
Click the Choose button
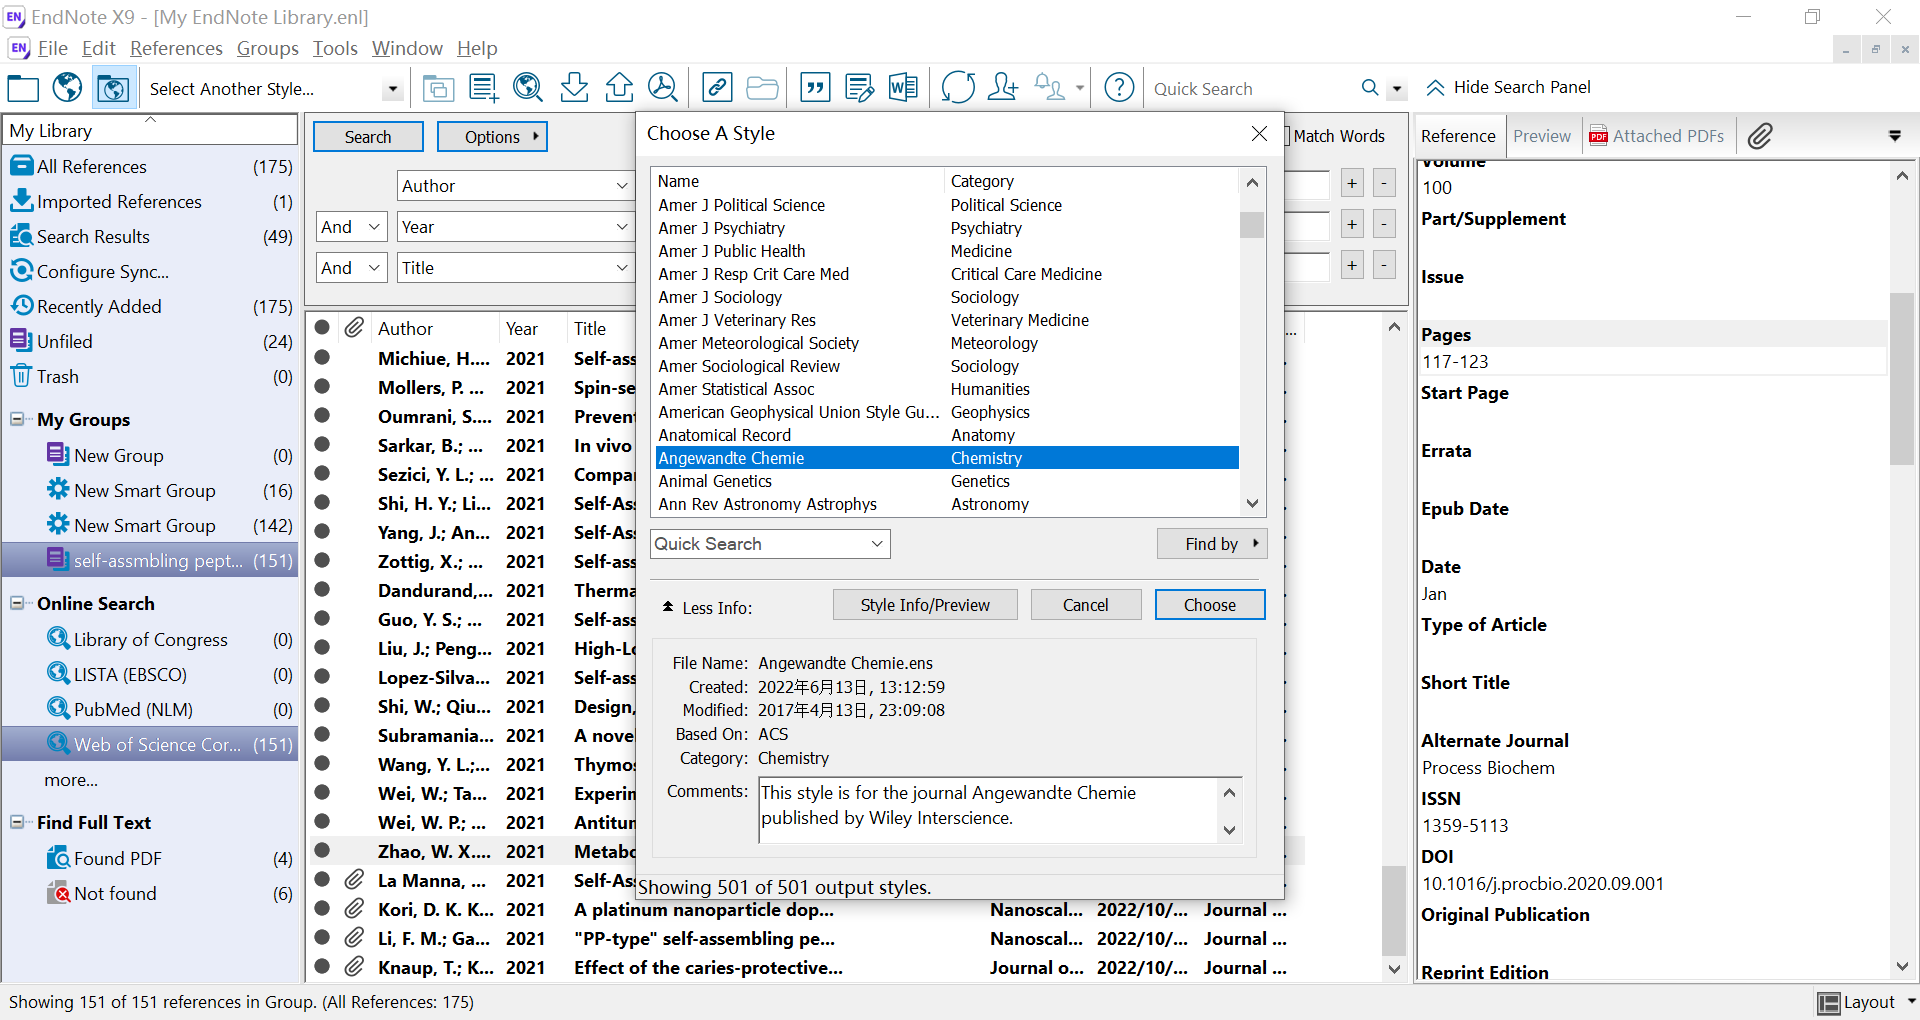[1210, 605]
